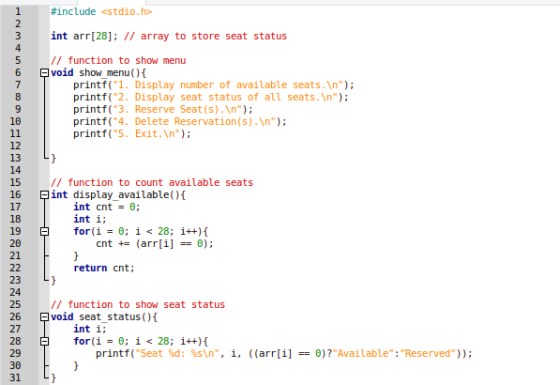This screenshot has height=385, width=560.
Task: Click the "Available" string literal
Action: (x=363, y=354)
